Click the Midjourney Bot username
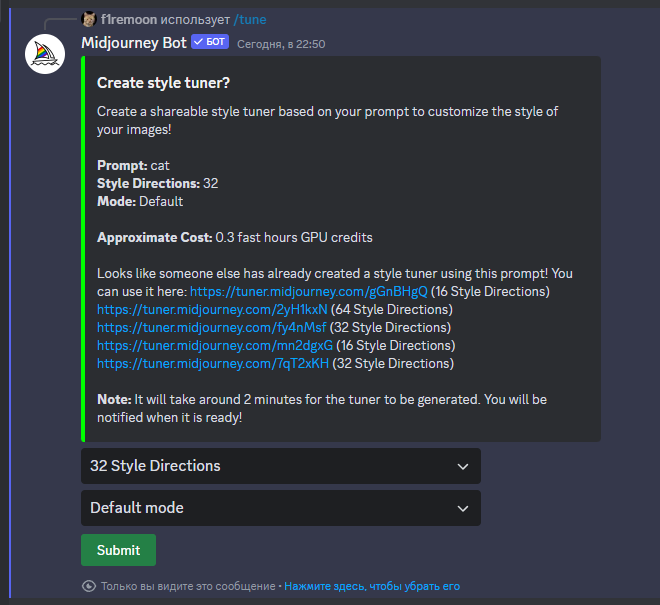The height and width of the screenshot is (605, 660). pos(133,43)
